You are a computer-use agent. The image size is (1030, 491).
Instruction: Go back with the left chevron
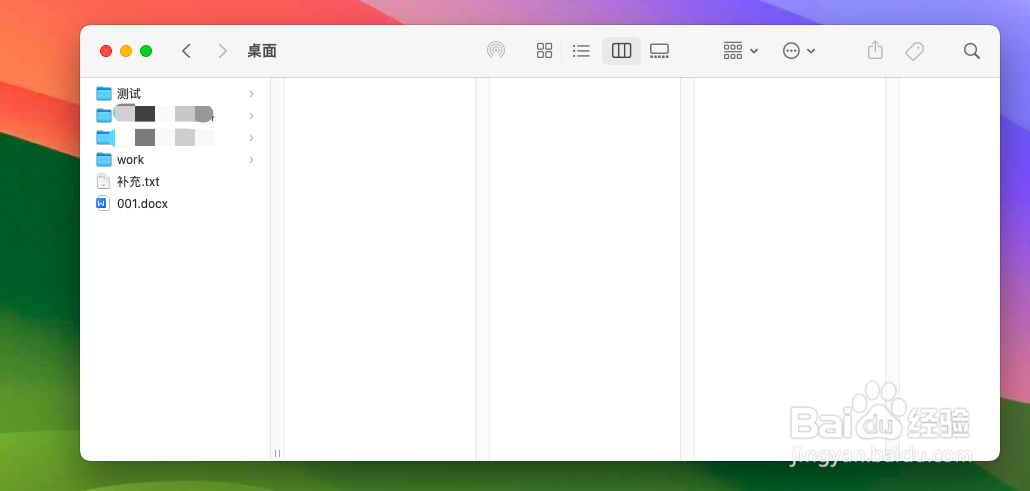click(187, 51)
